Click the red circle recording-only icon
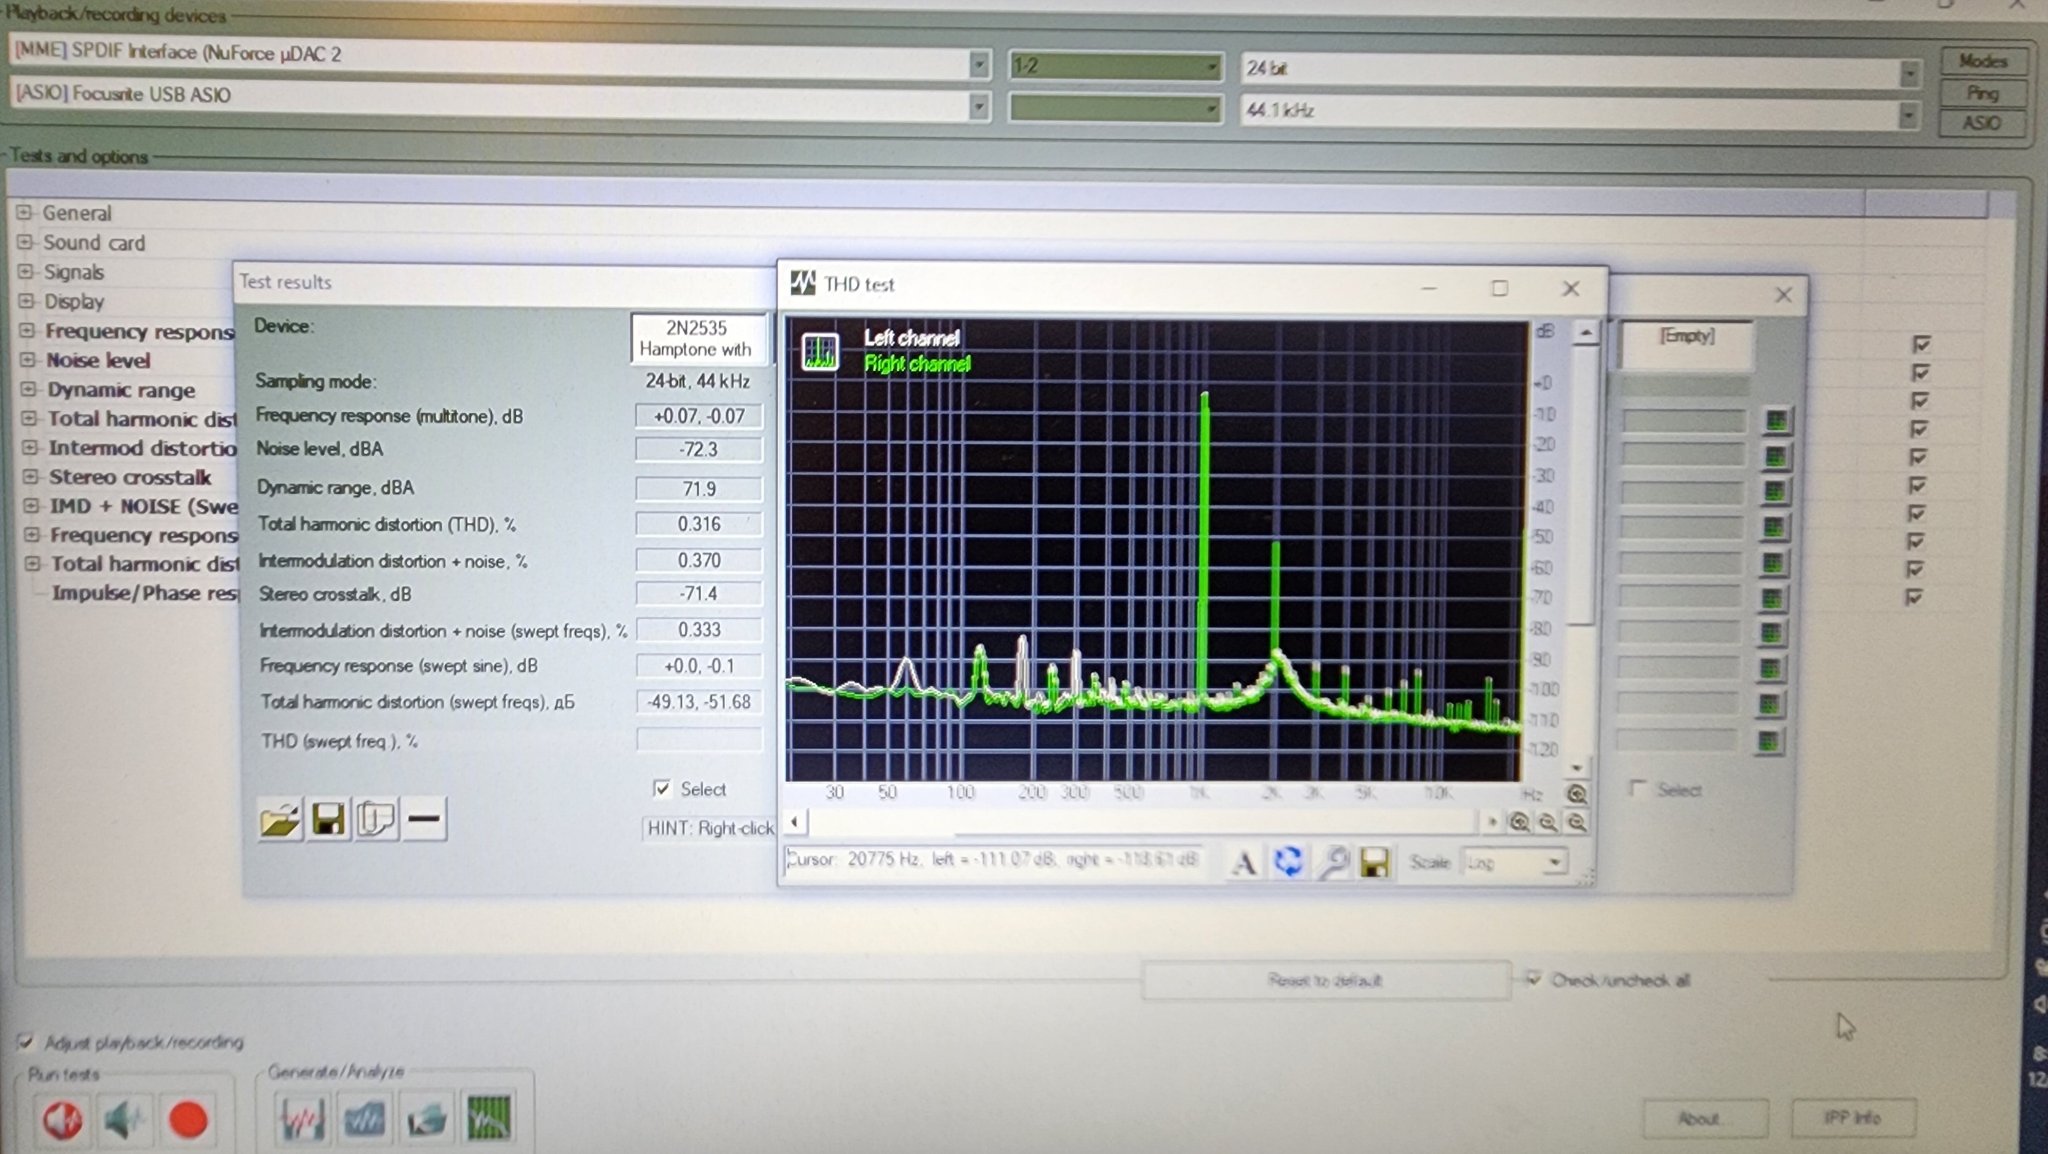Image resolution: width=2048 pixels, height=1154 pixels. pyautogui.click(x=188, y=1119)
